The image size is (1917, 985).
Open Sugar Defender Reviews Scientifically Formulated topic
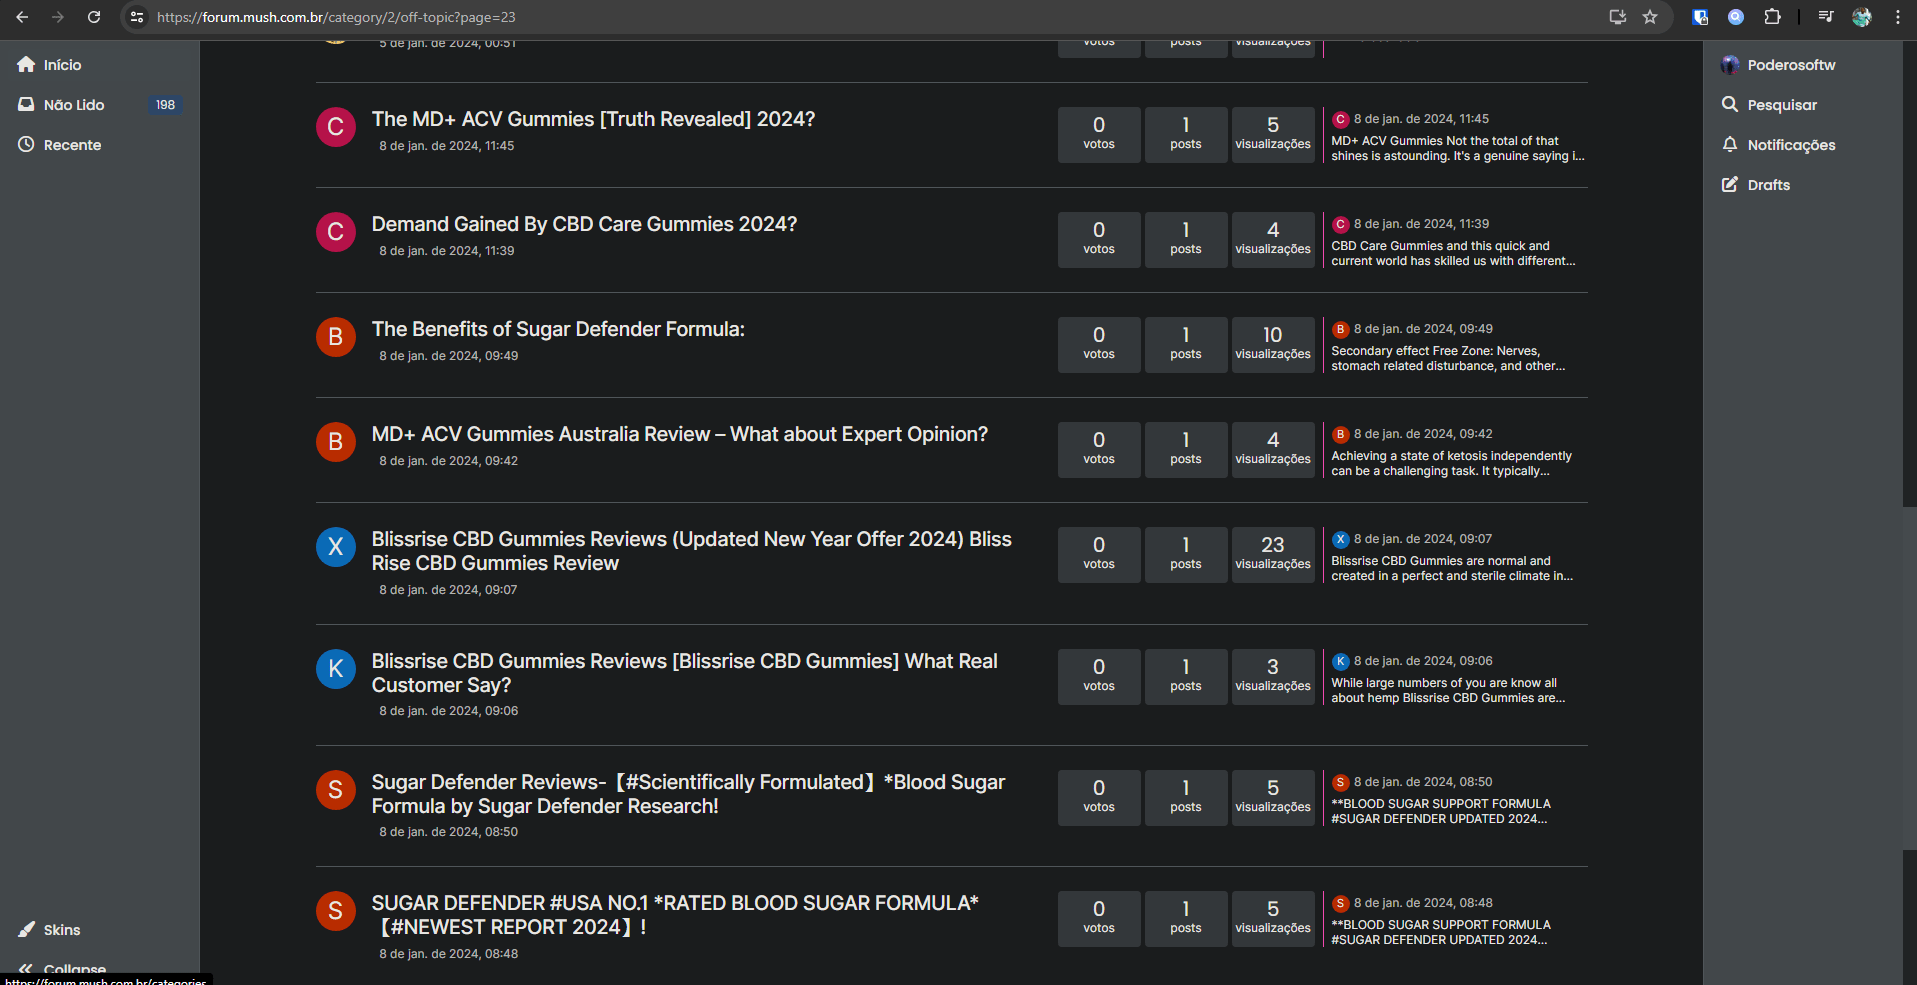[688, 794]
